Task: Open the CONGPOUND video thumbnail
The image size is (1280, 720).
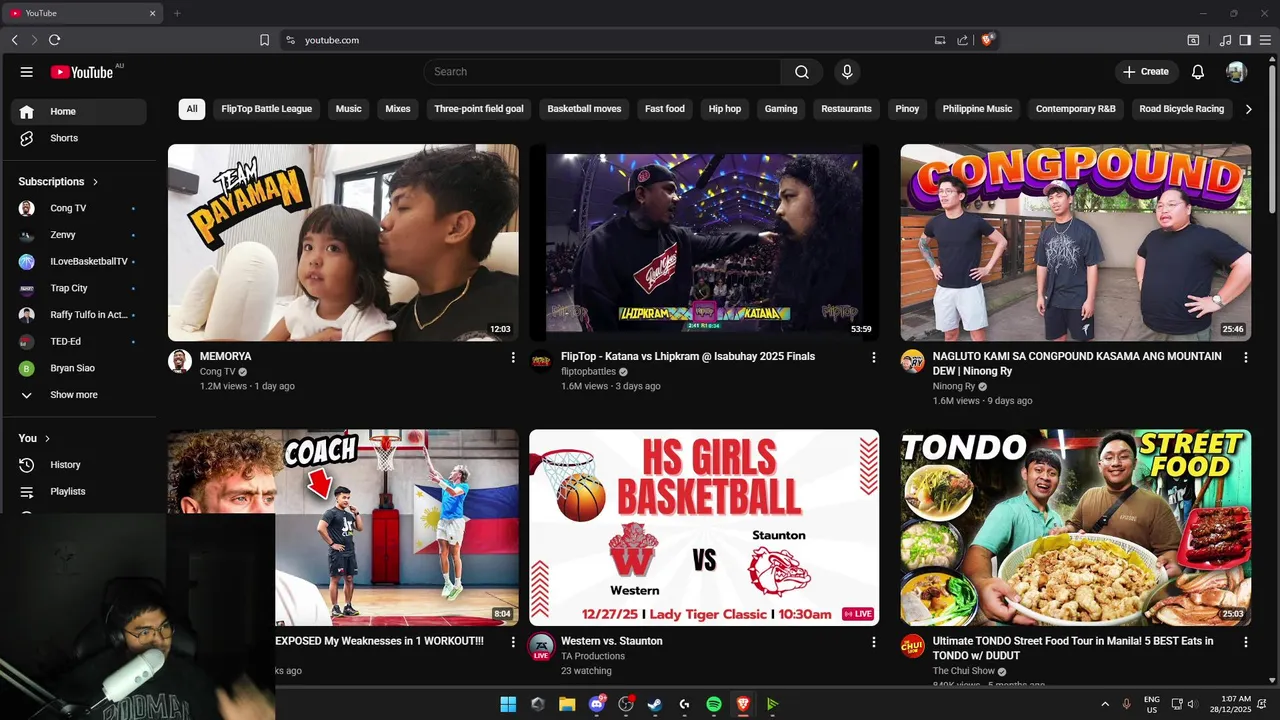Action: [x=1075, y=243]
